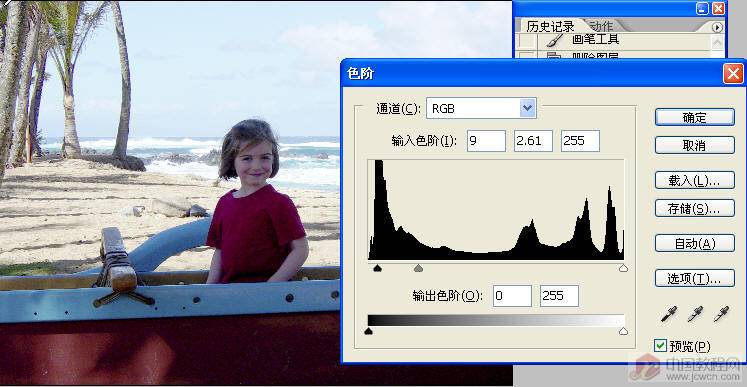Open the History panel flyout menu arrow
The image size is (747, 387).
(x=717, y=27)
